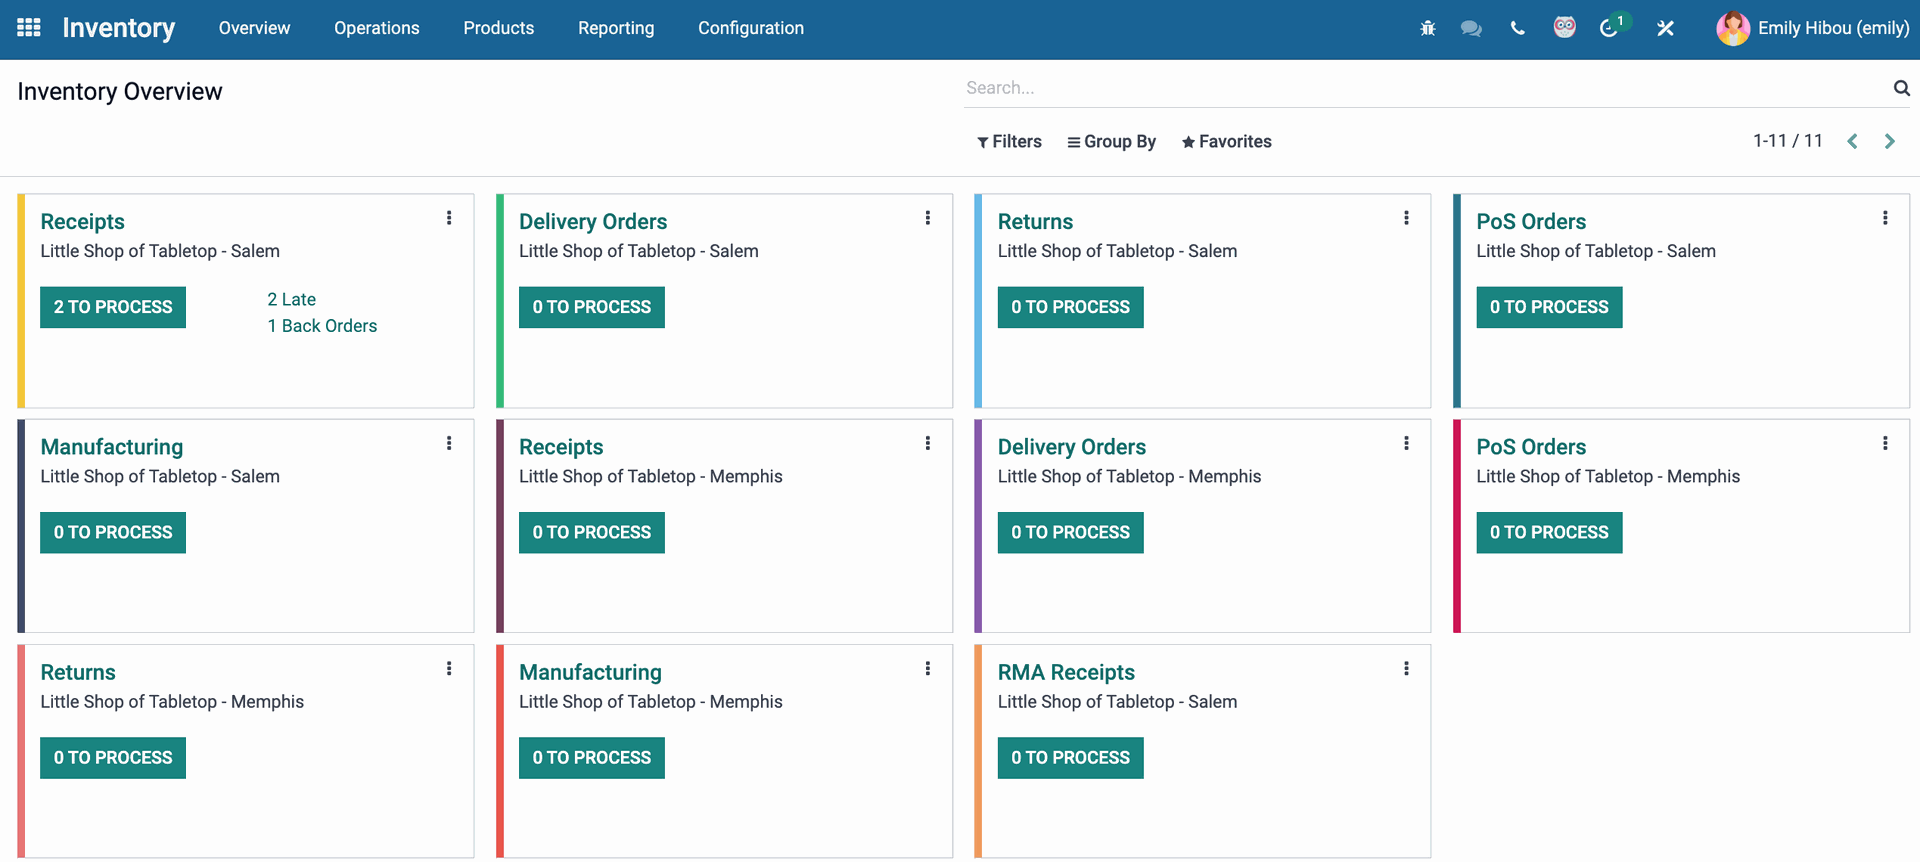Open kebab menu on Manufacturing Salem card

[x=449, y=443]
